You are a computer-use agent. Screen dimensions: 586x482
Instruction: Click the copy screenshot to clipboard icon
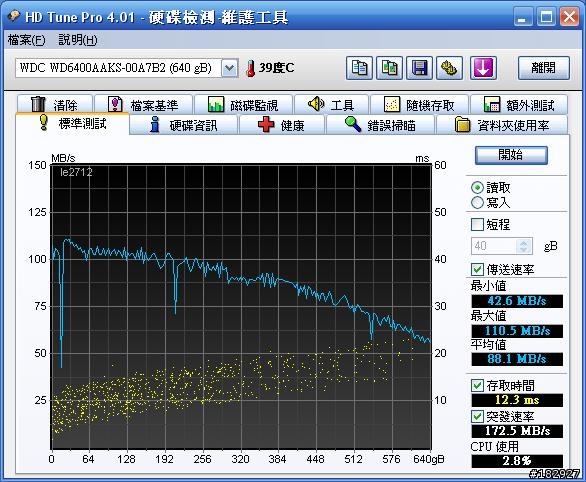389,68
